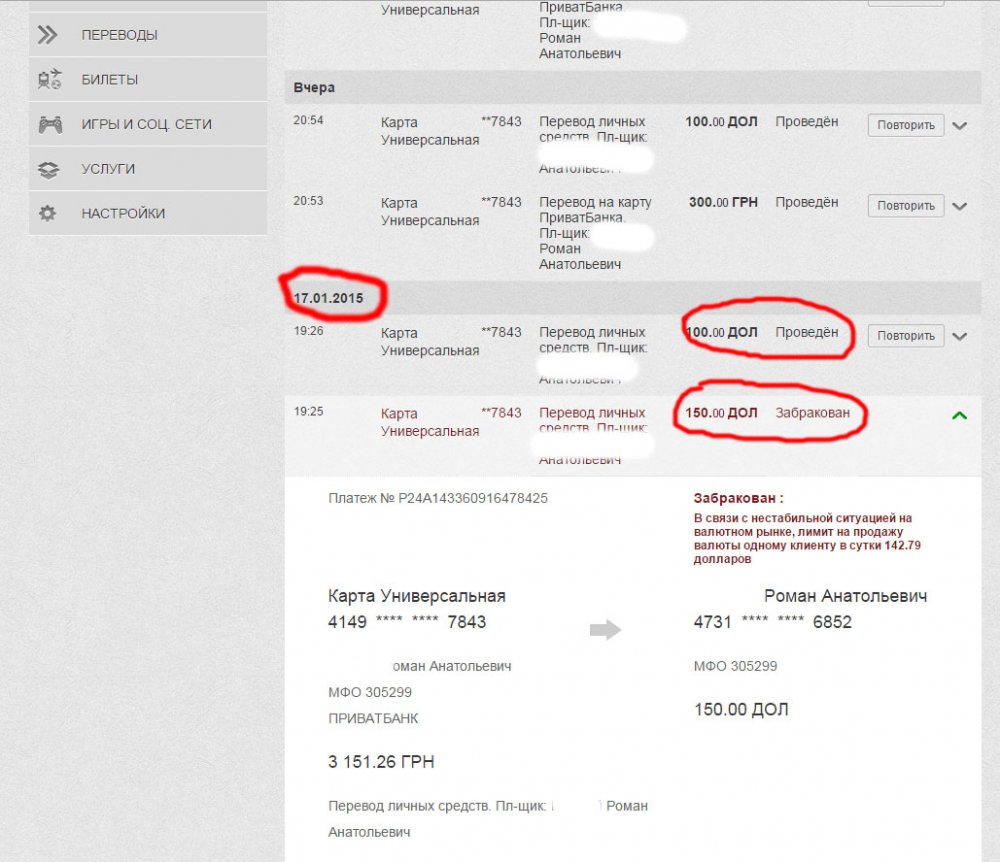Click the 150.00 ДОЛ amount in the 19:25 row

pyautogui.click(x=721, y=413)
